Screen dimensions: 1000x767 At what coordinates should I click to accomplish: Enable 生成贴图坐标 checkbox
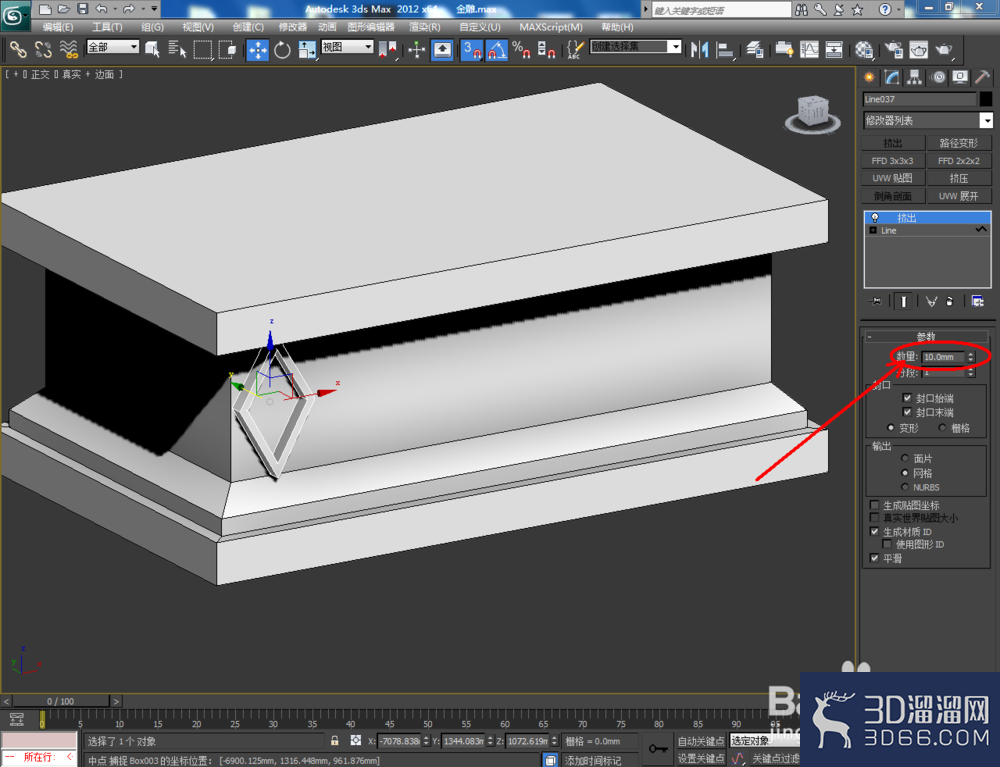(x=874, y=505)
